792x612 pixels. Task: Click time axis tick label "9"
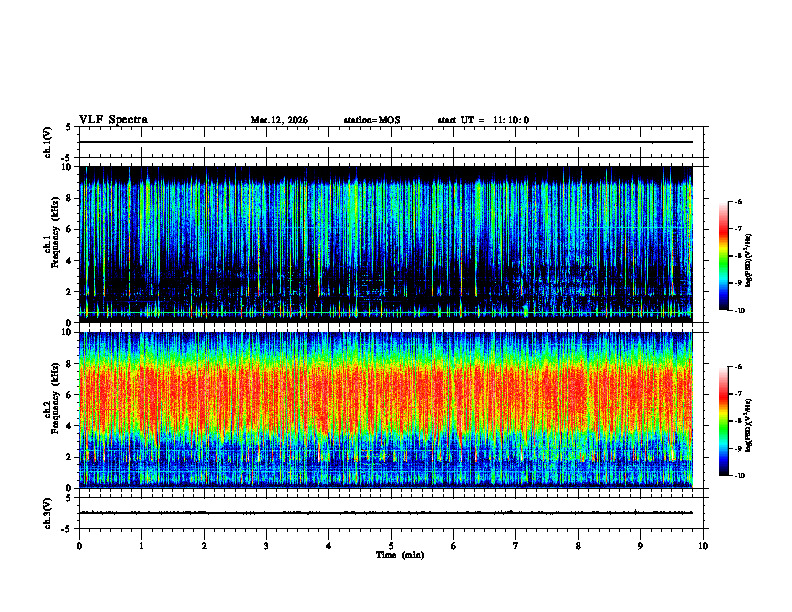[x=640, y=546]
